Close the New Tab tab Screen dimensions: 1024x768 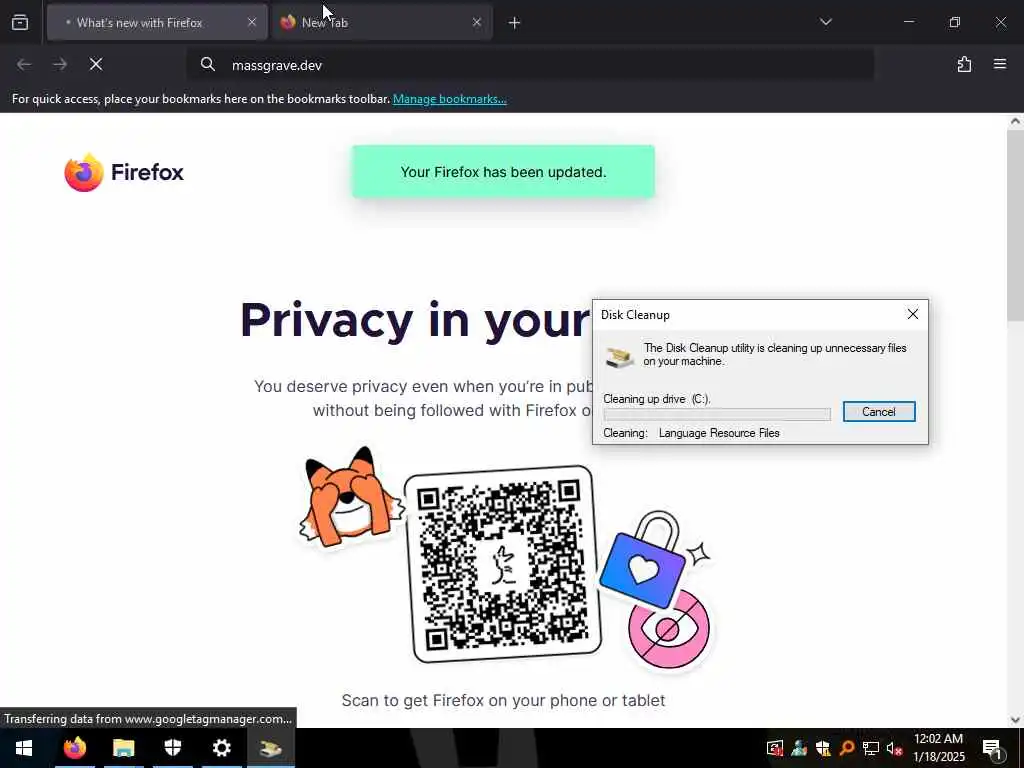[477, 23]
